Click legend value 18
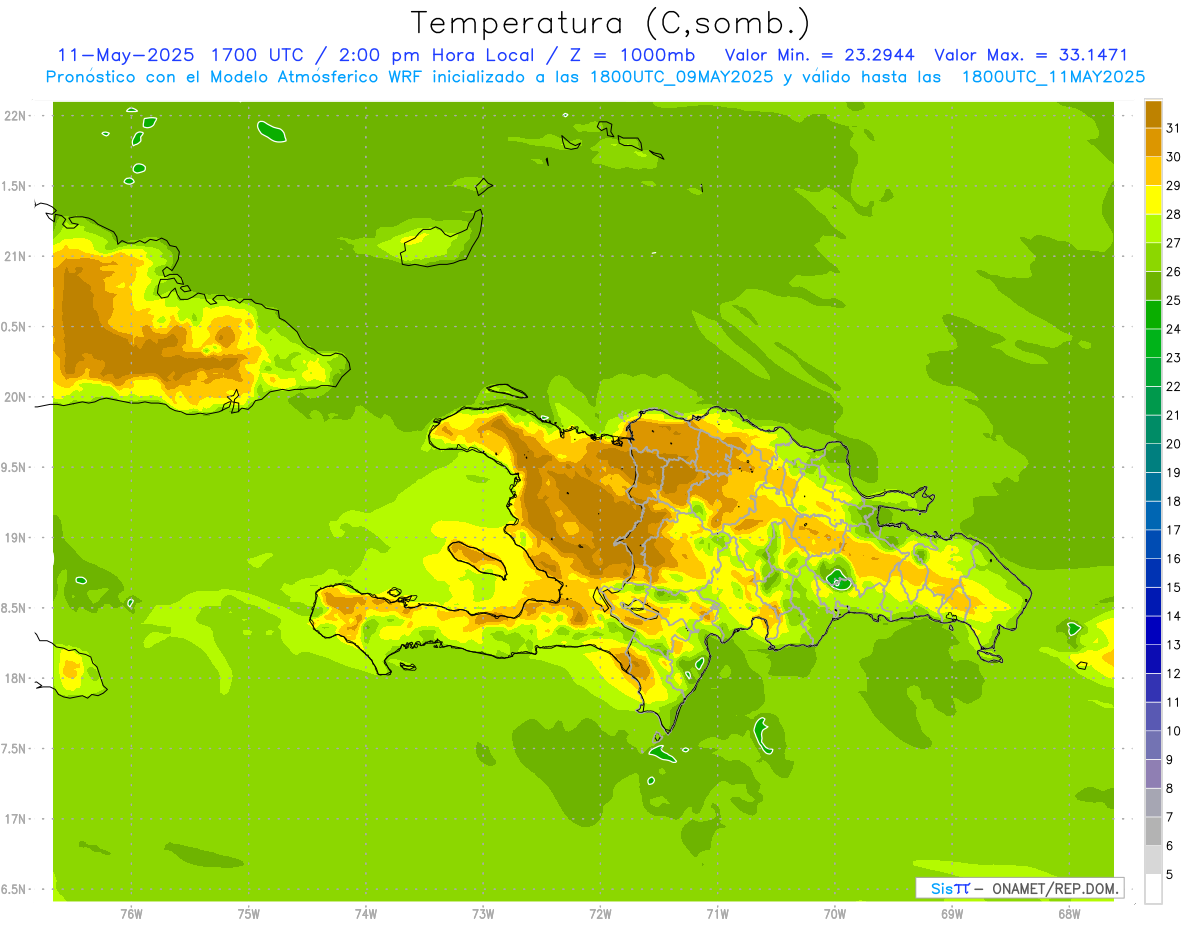 coord(1174,502)
